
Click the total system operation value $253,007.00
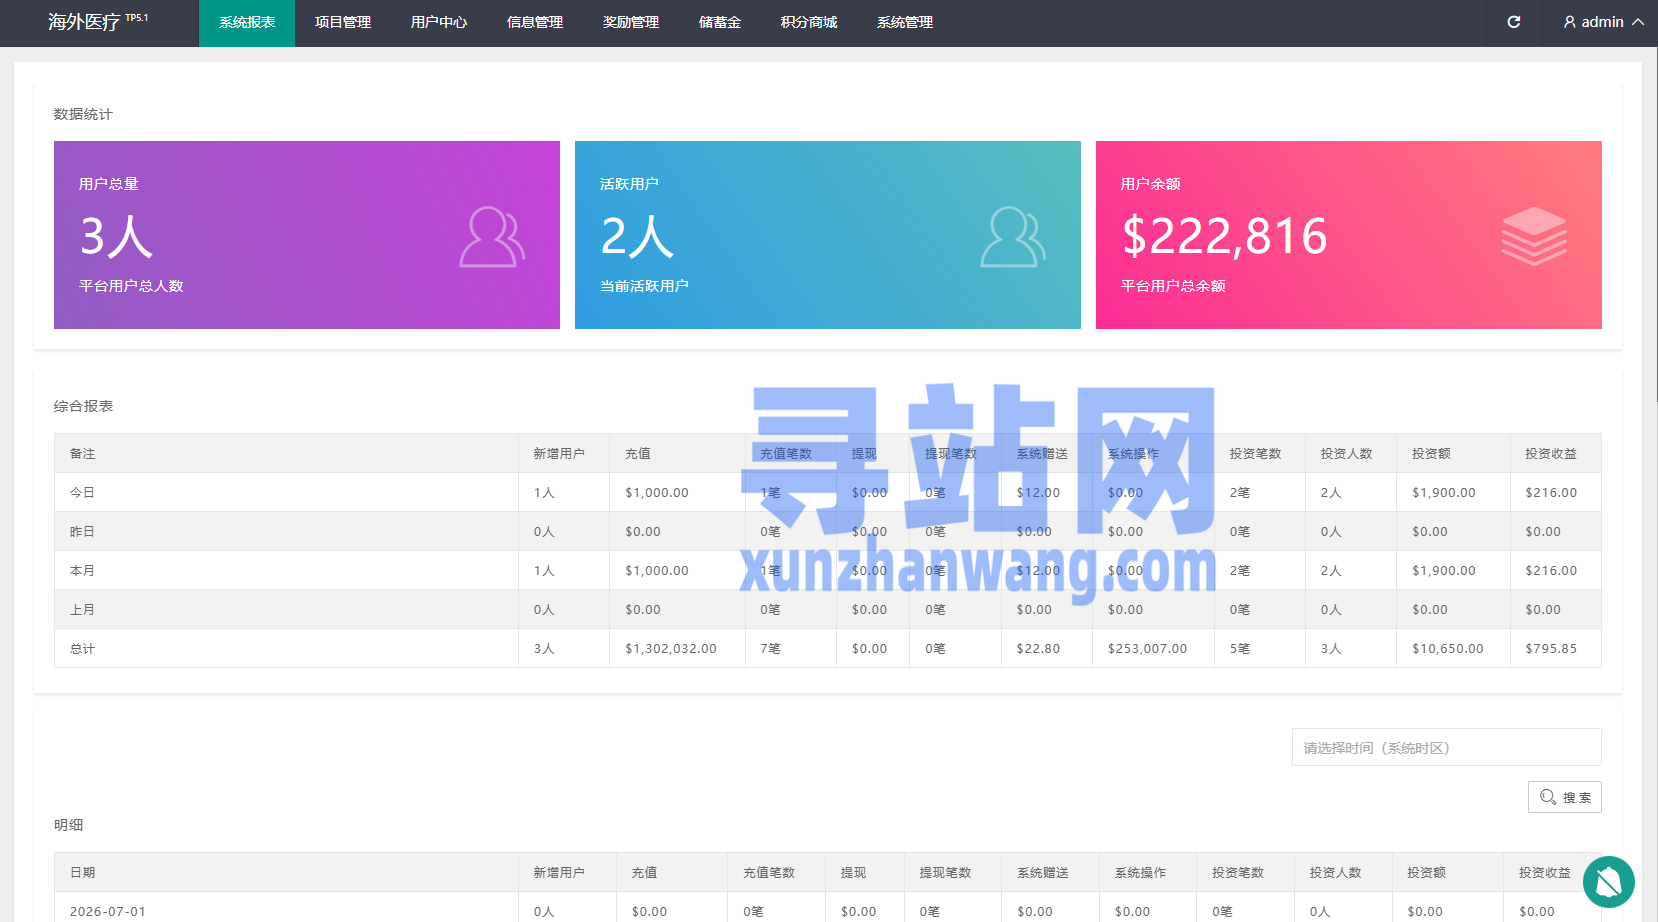point(1147,648)
